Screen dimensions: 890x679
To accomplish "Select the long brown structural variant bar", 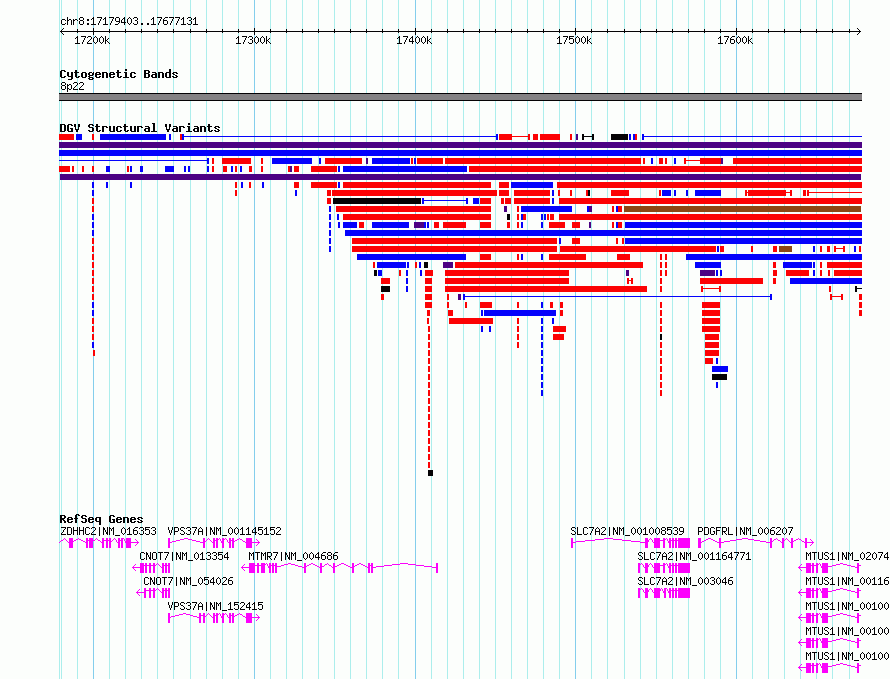I will pos(742,209).
